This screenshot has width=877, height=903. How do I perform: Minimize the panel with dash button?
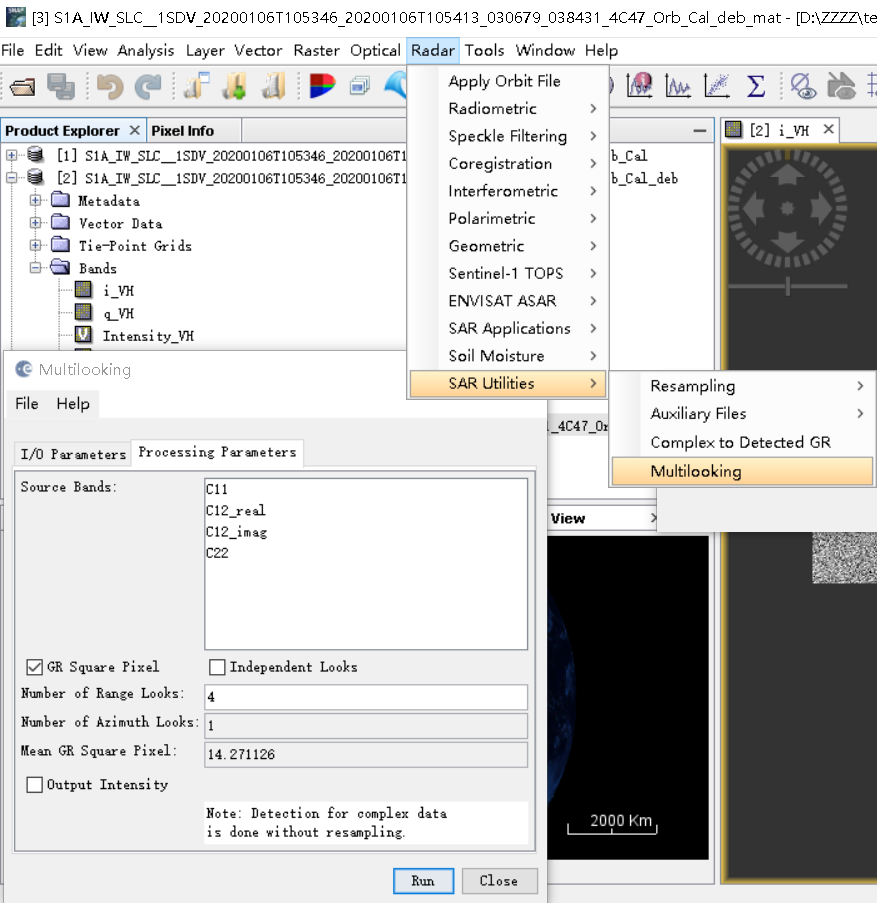pyautogui.click(x=700, y=131)
